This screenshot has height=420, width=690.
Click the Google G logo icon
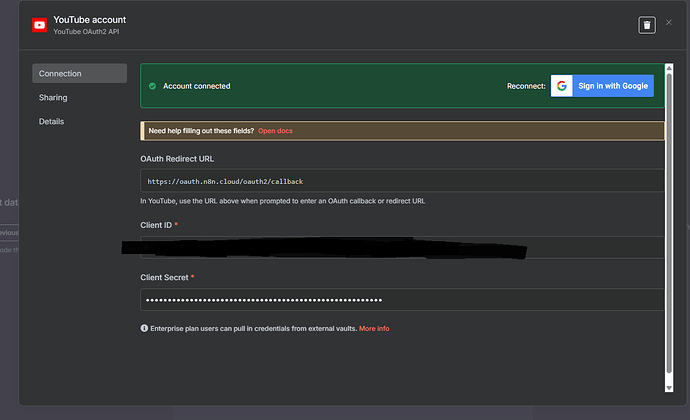562,86
